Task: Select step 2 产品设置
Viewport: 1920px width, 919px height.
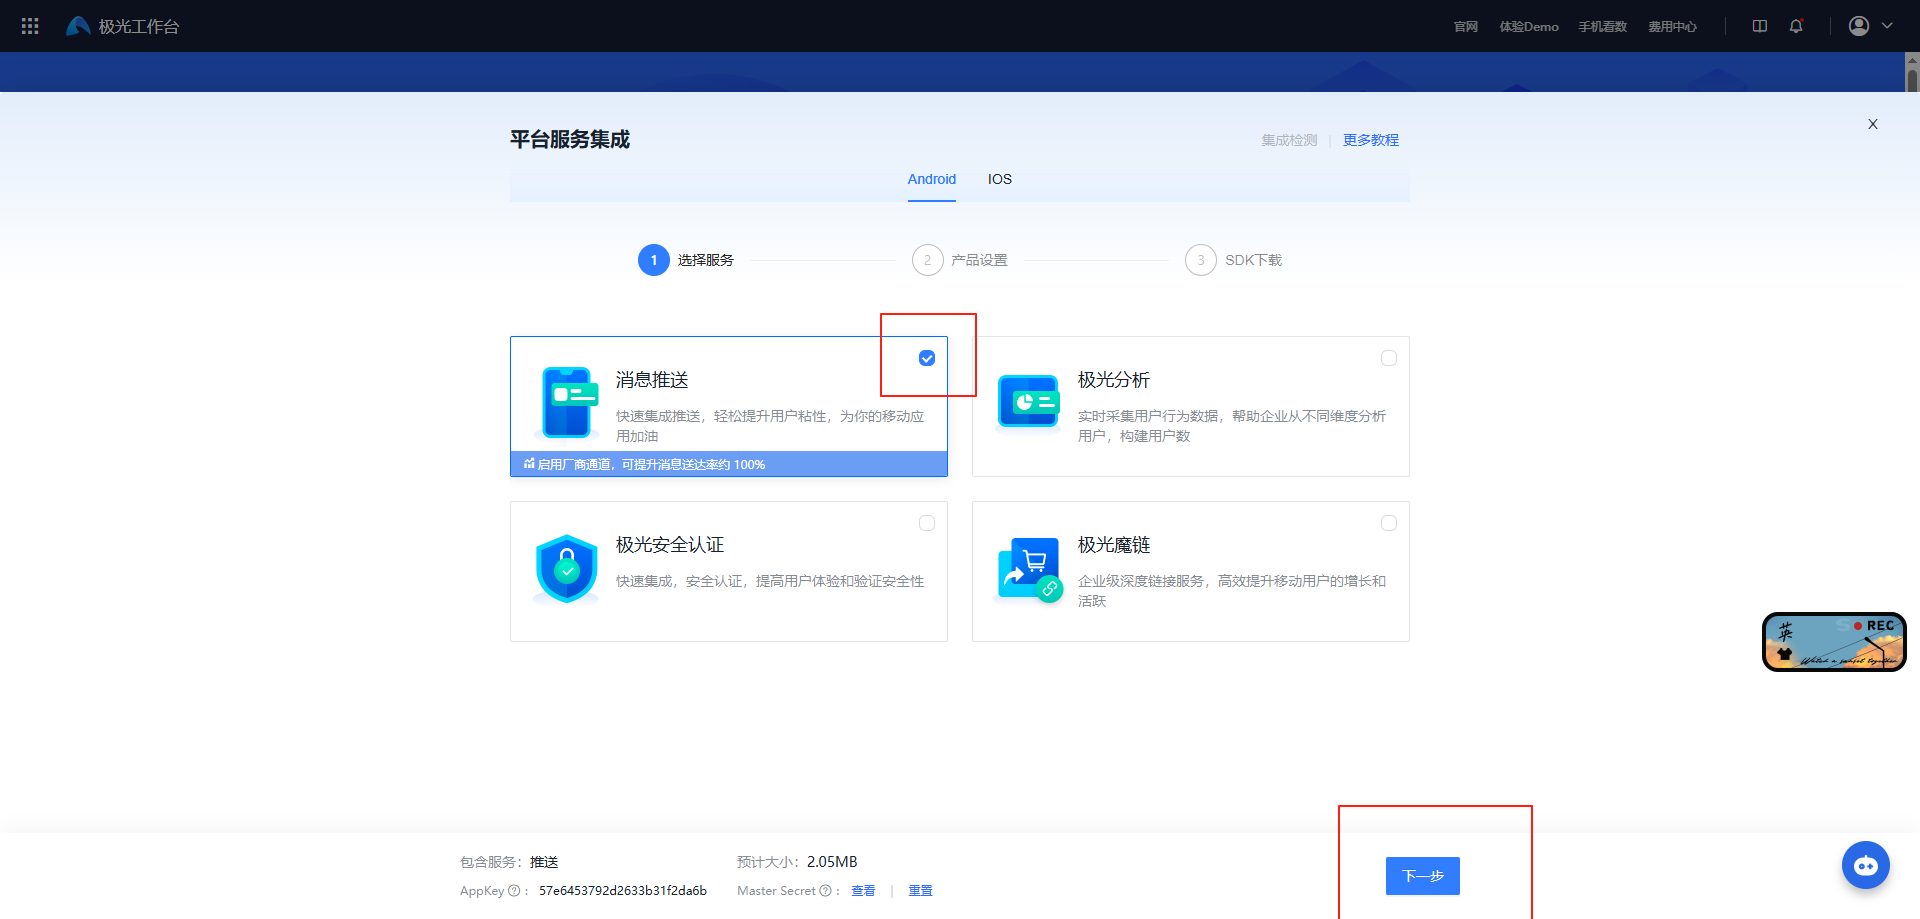Action: coord(960,260)
